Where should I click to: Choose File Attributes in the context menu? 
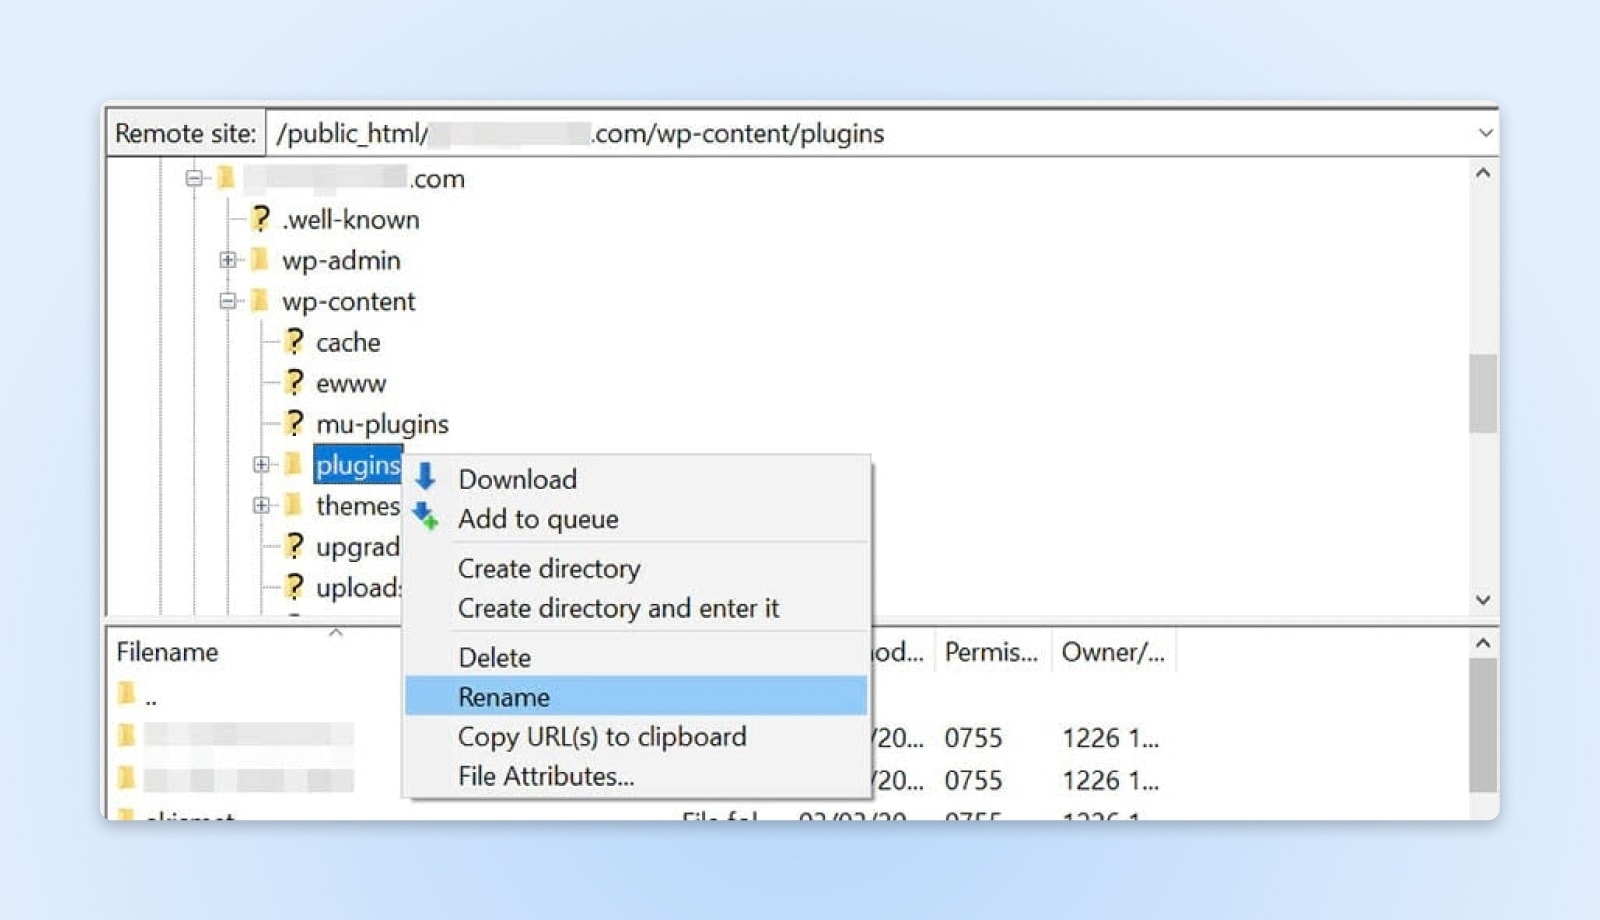tap(545, 776)
